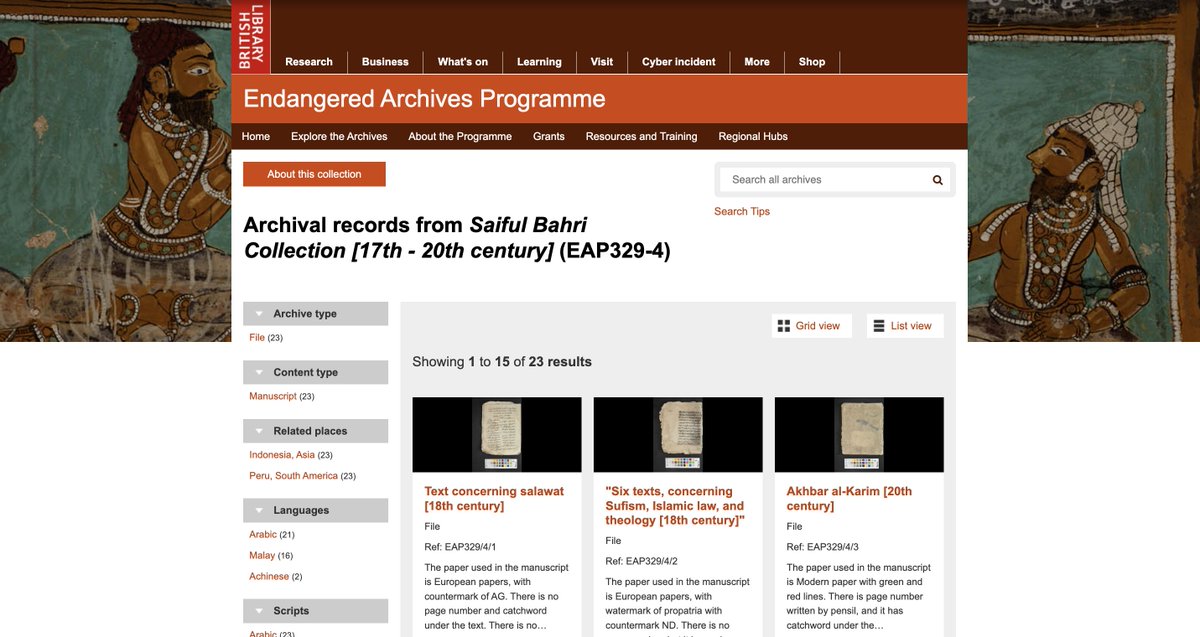Open Akhbar al-Karim [20th century] title
Screen dimensions: 1200x637
pos(849,498)
